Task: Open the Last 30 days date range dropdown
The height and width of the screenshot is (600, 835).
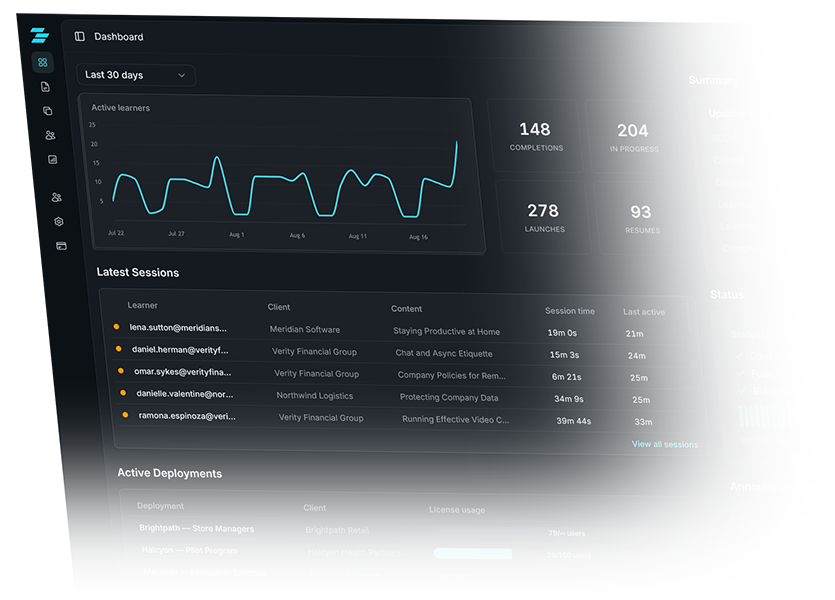Action: click(136, 75)
